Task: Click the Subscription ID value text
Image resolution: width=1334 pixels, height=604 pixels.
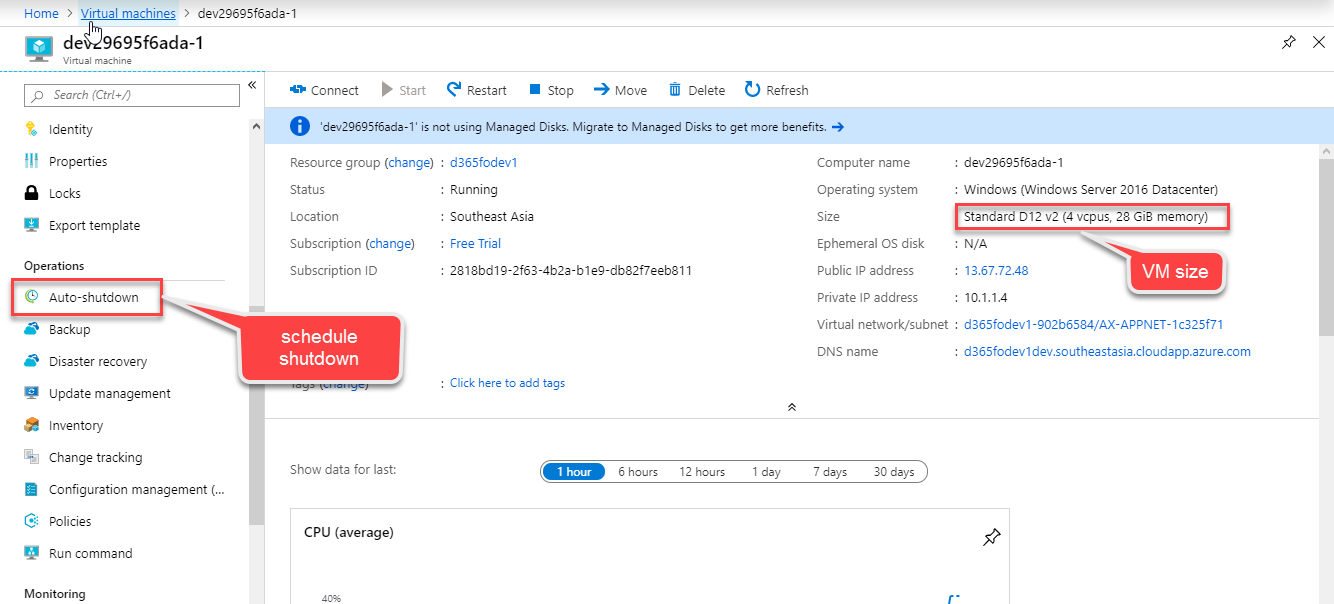Action: point(571,270)
